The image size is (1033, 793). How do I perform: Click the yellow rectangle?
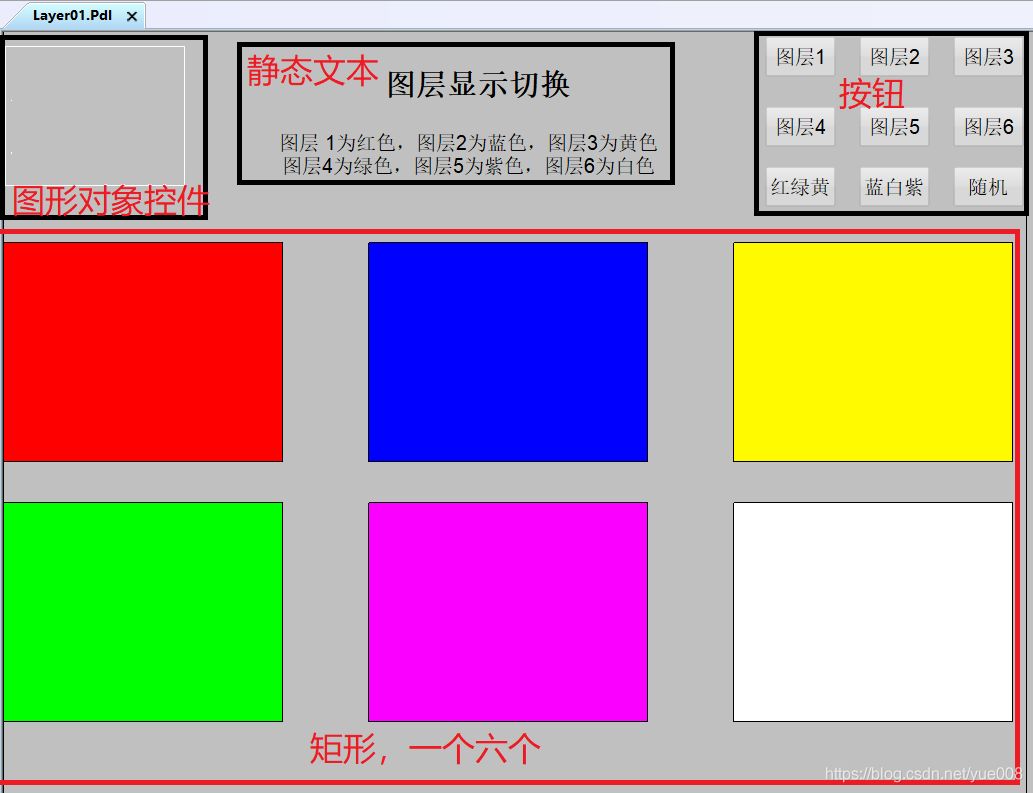tap(872, 352)
